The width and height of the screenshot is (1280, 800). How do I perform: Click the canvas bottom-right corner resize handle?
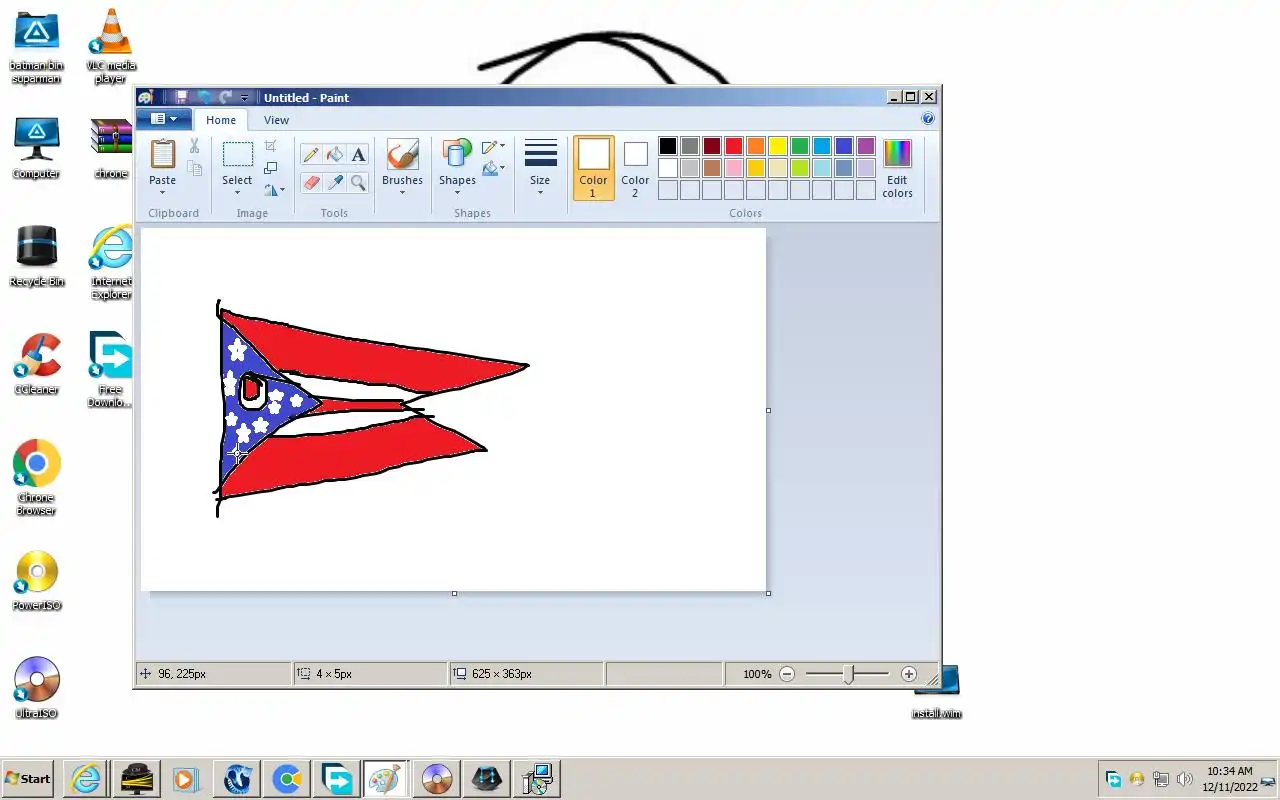click(768, 593)
